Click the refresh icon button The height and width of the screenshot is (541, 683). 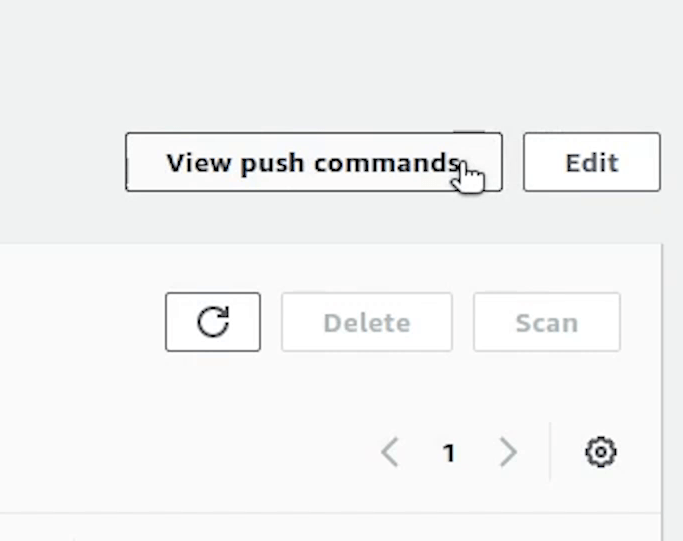[213, 322]
